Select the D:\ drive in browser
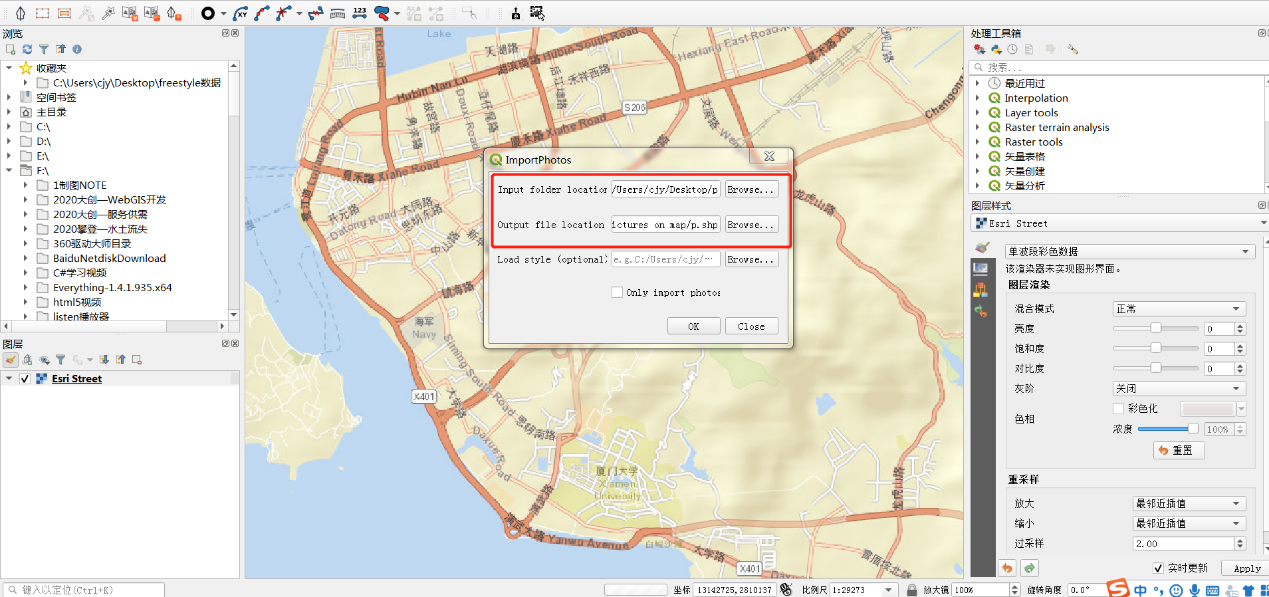1269x597 pixels. 43,142
